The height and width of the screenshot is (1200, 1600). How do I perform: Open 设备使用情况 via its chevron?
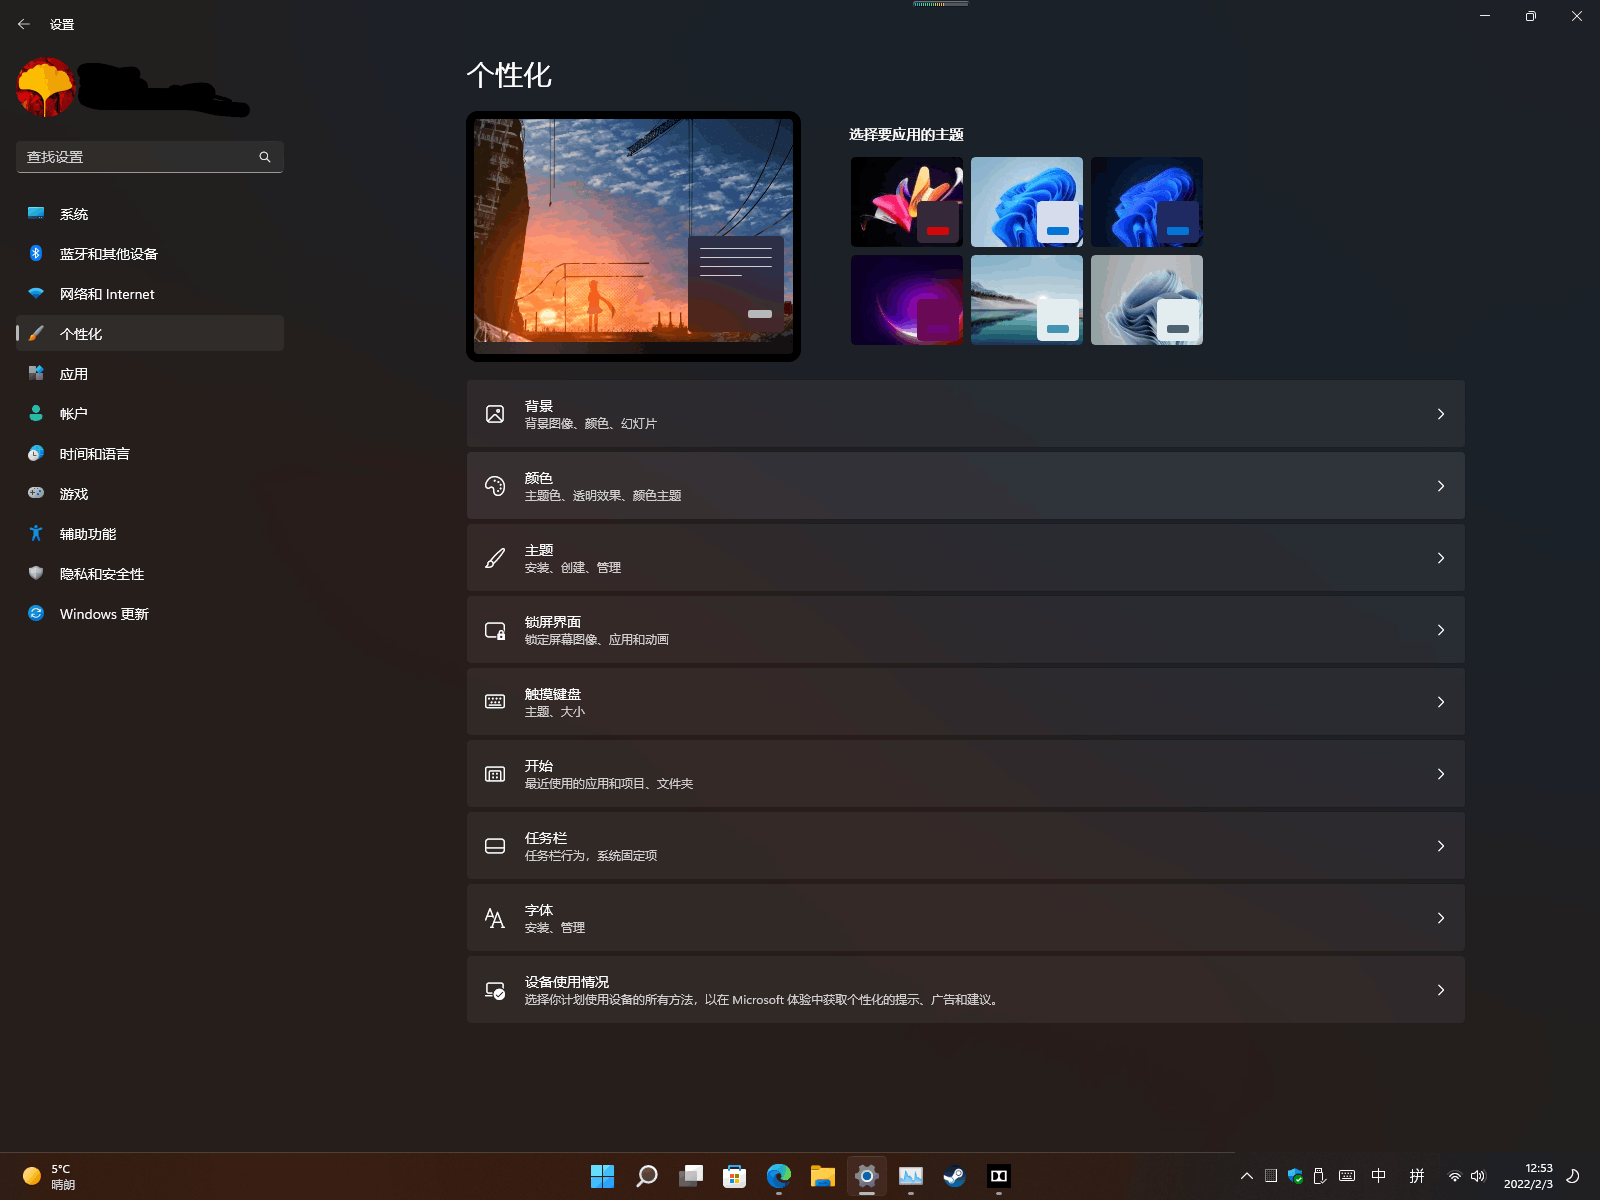point(1441,990)
